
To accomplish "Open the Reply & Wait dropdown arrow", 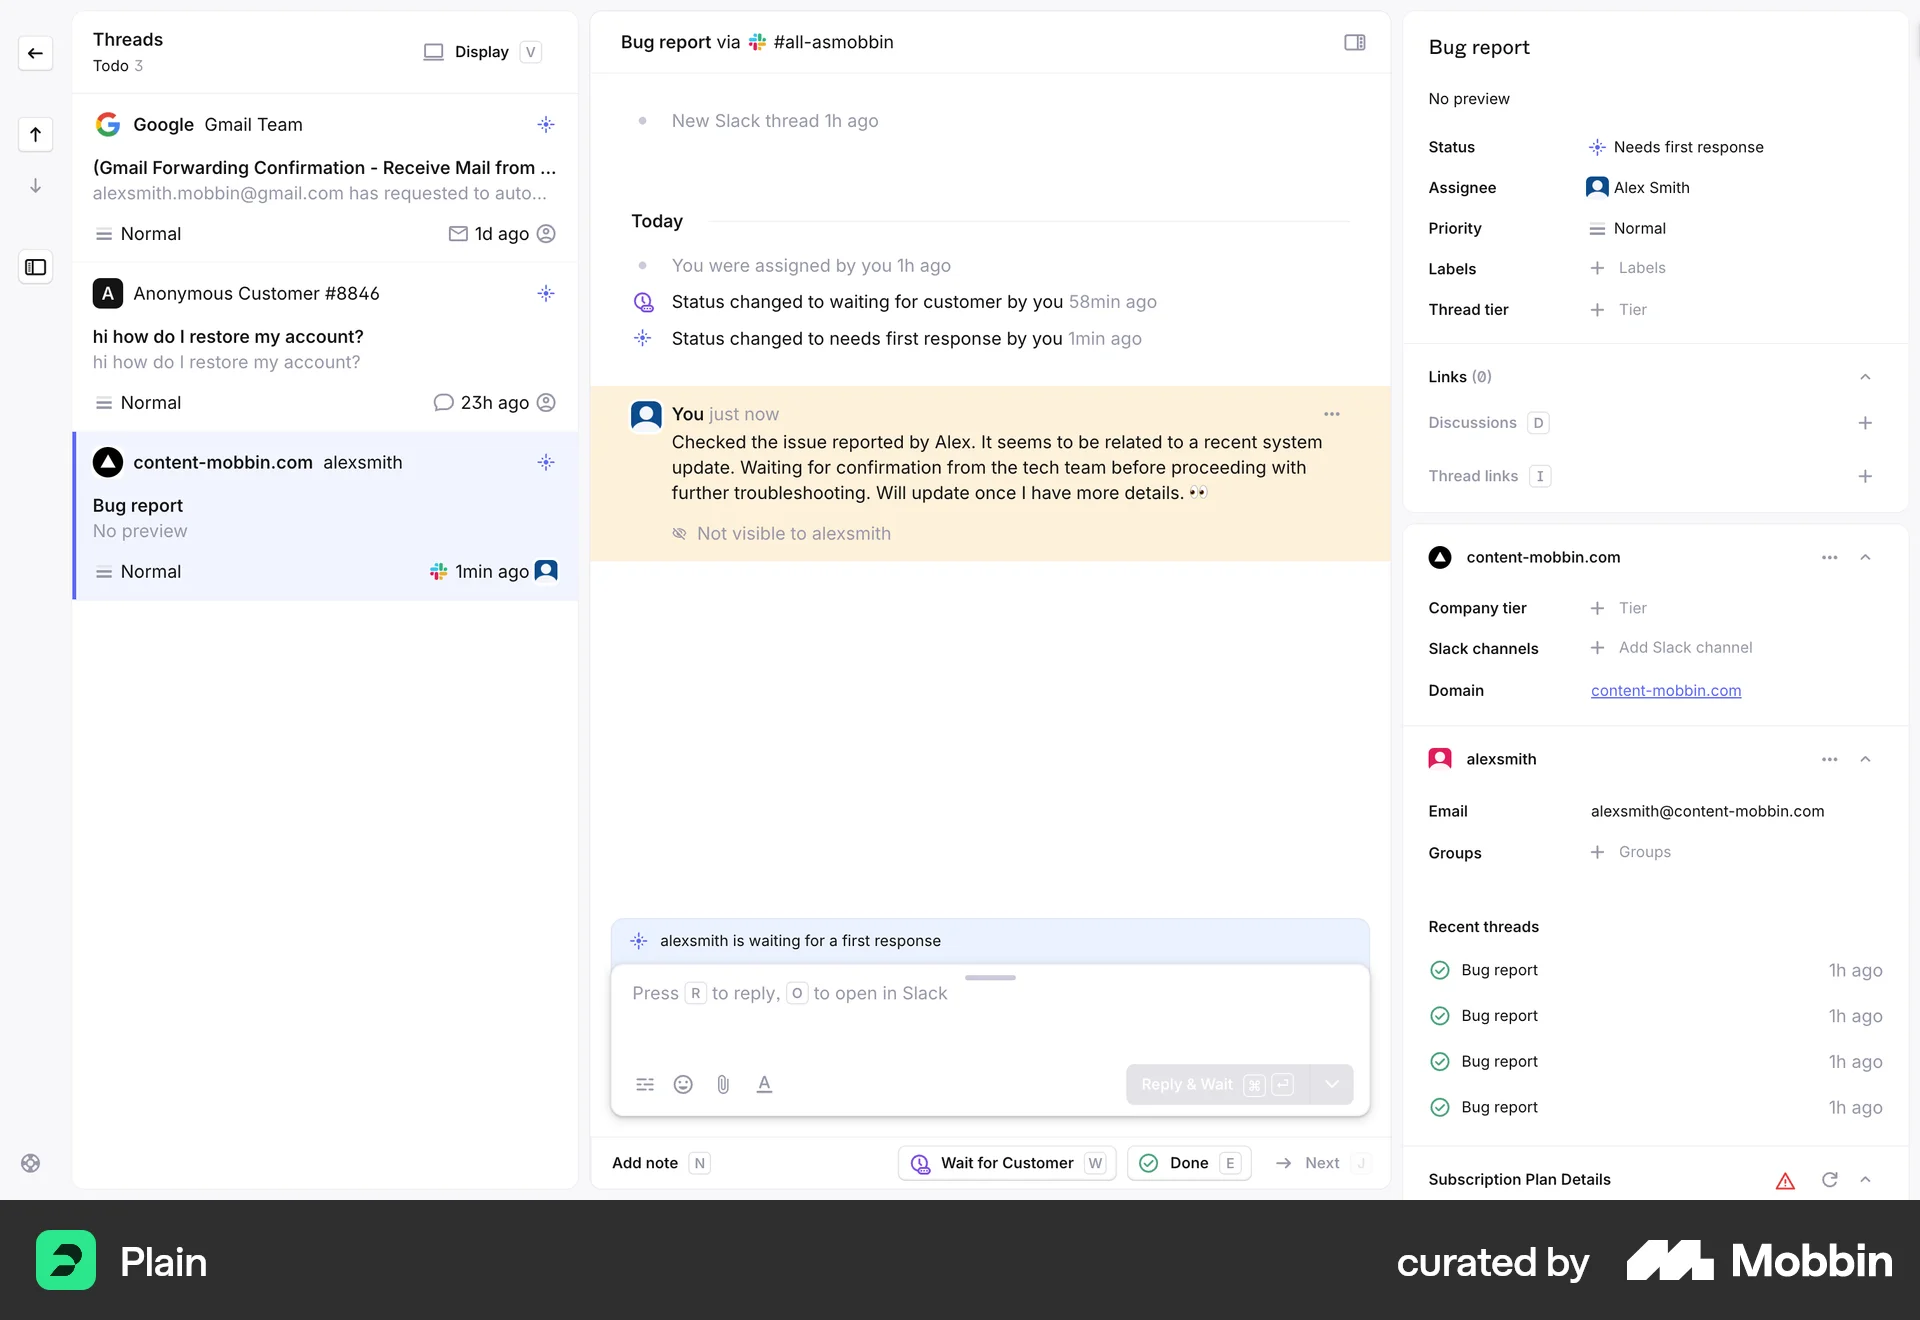I will click(1331, 1084).
